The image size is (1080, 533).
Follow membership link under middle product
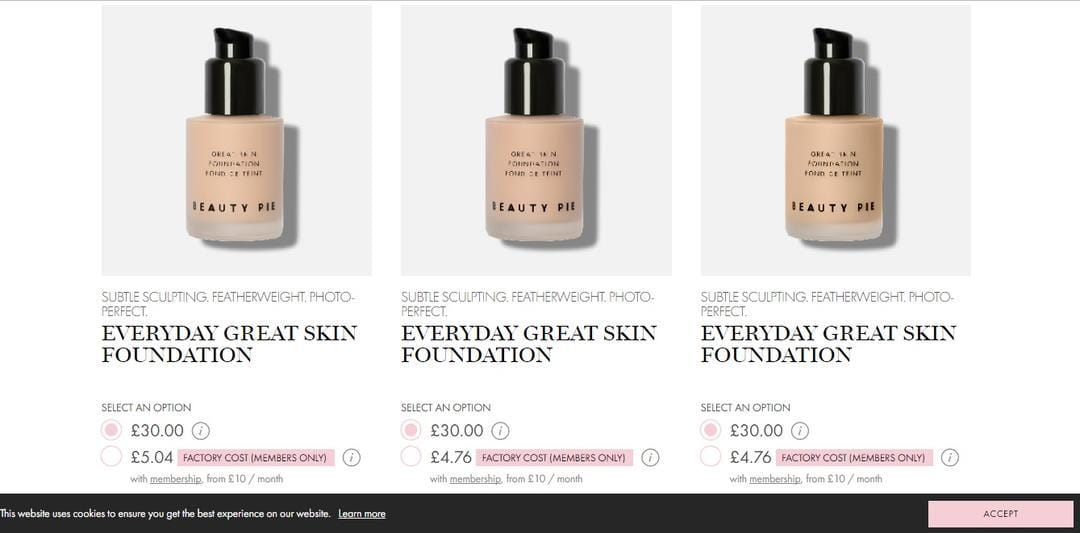pos(475,479)
